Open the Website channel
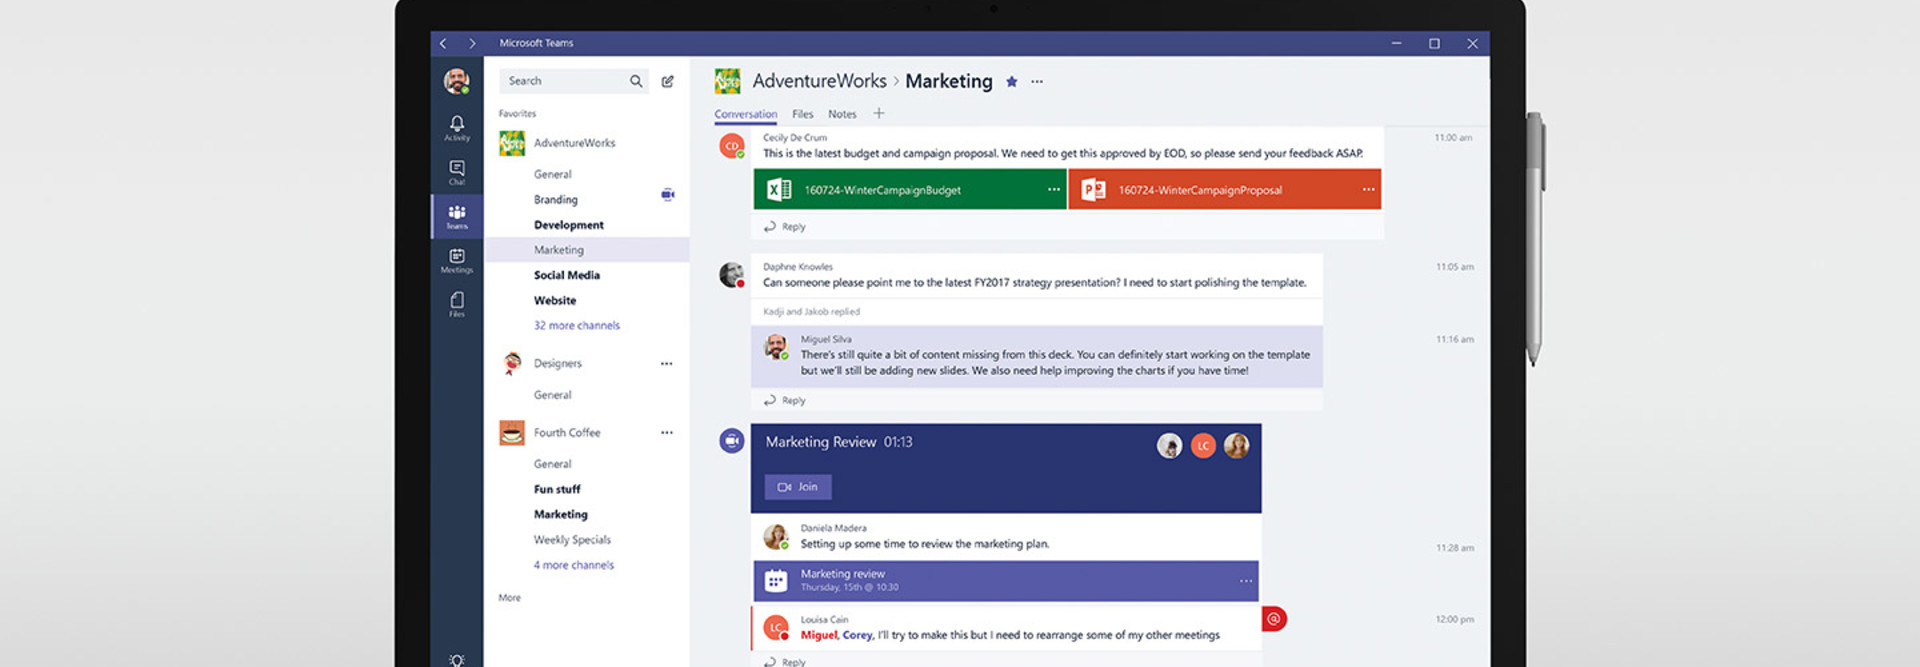1920x667 pixels. pyautogui.click(x=555, y=300)
